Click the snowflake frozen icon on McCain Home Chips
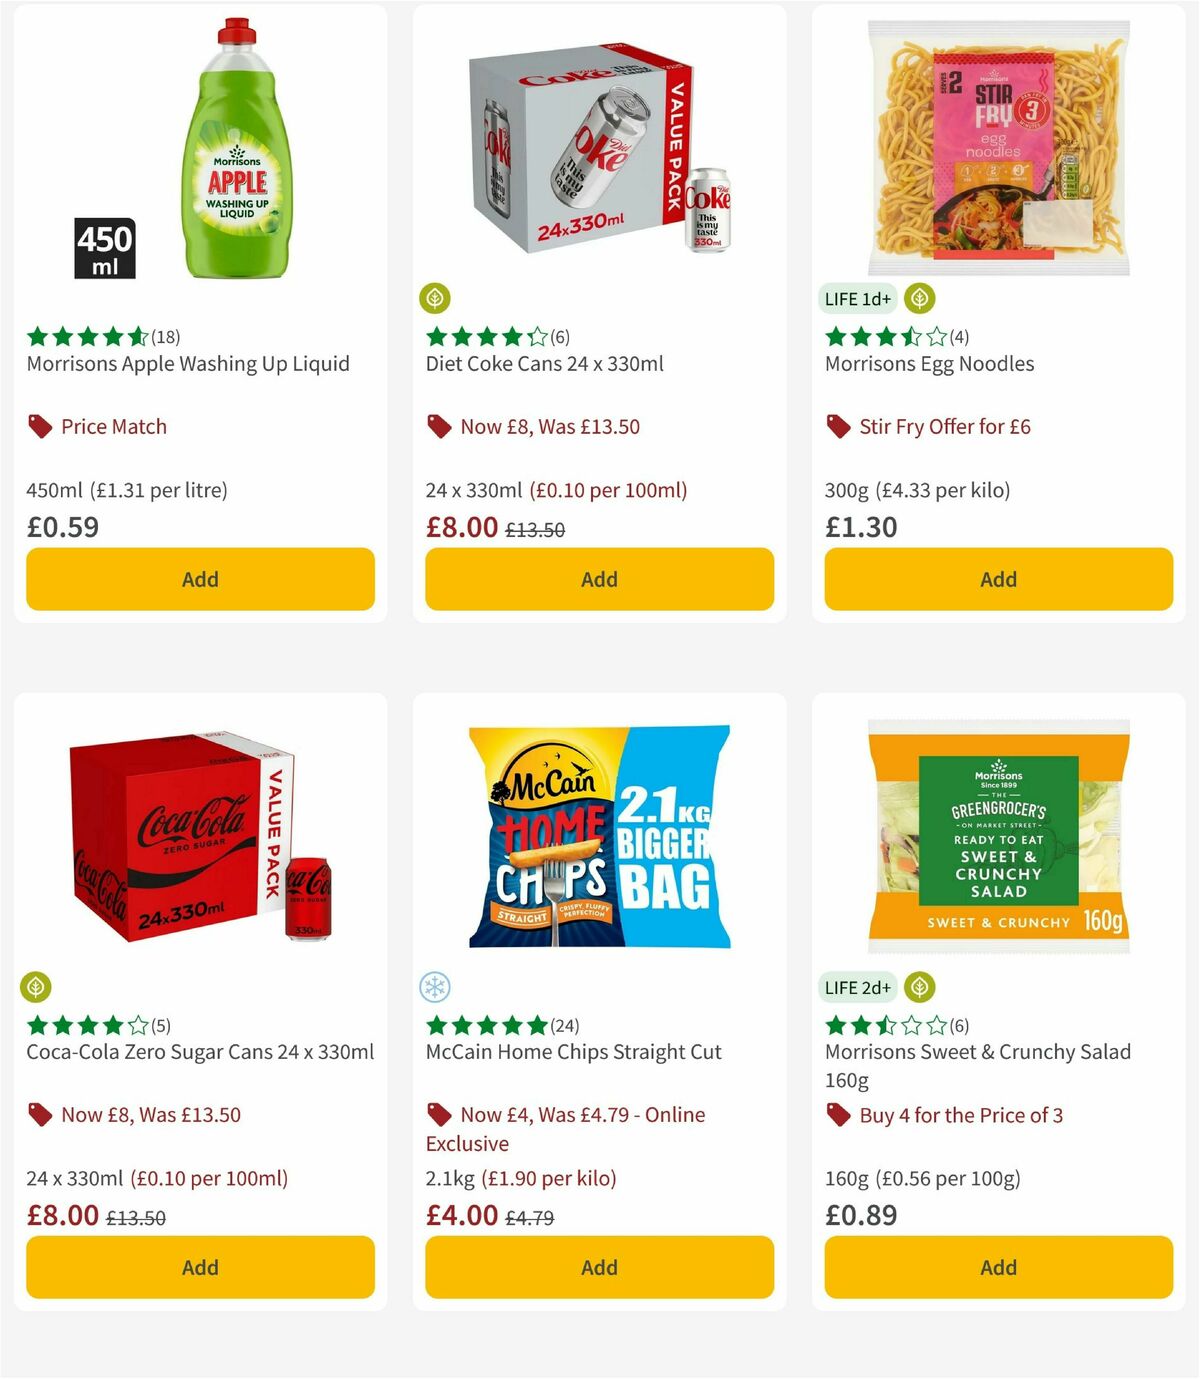 pos(435,985)
